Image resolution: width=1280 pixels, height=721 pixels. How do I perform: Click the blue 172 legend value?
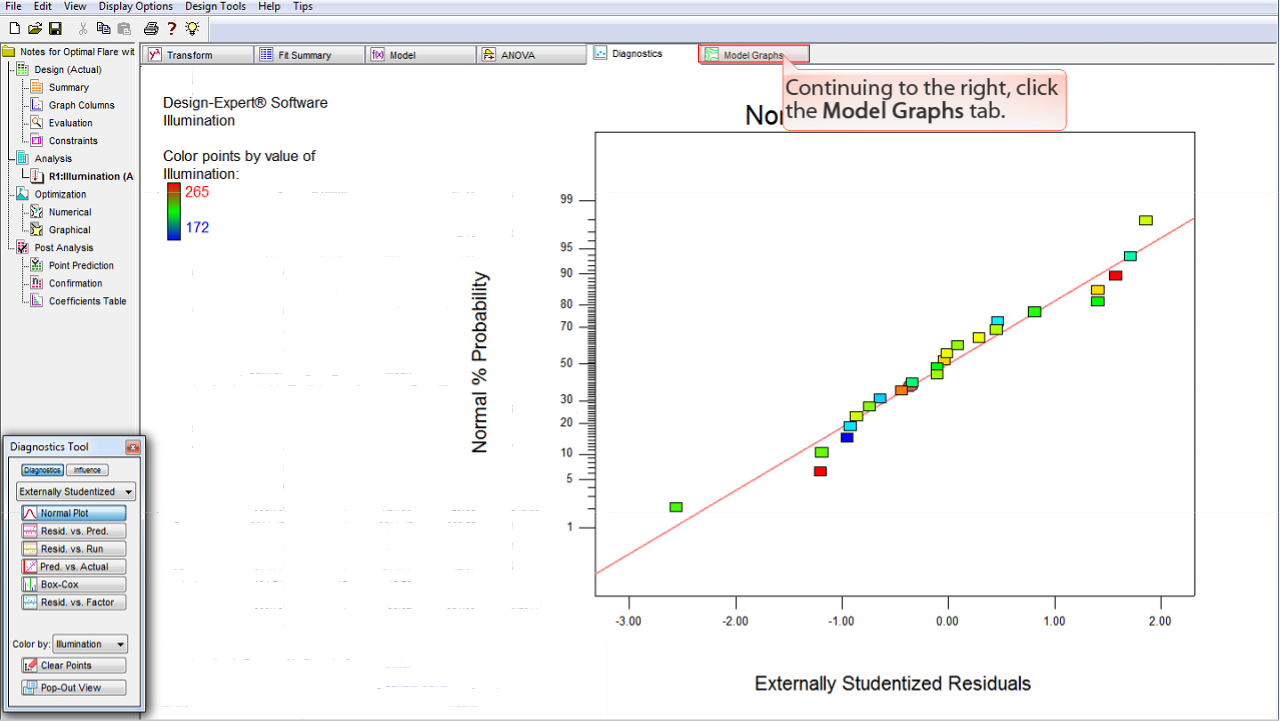click(x=197, y=228)
